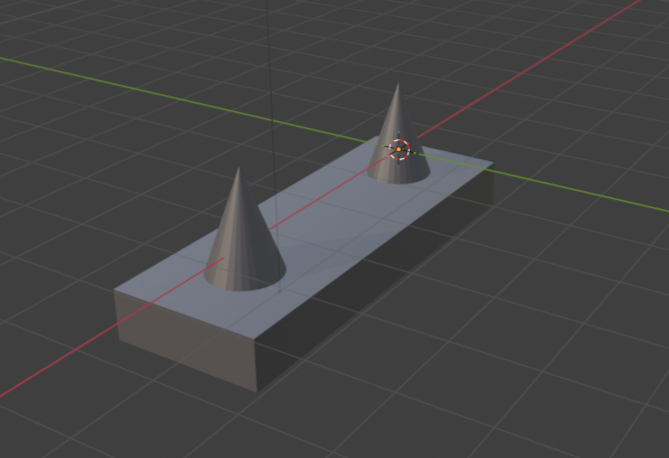
Task: Click the base of the front cone
Action: point(247,283)
